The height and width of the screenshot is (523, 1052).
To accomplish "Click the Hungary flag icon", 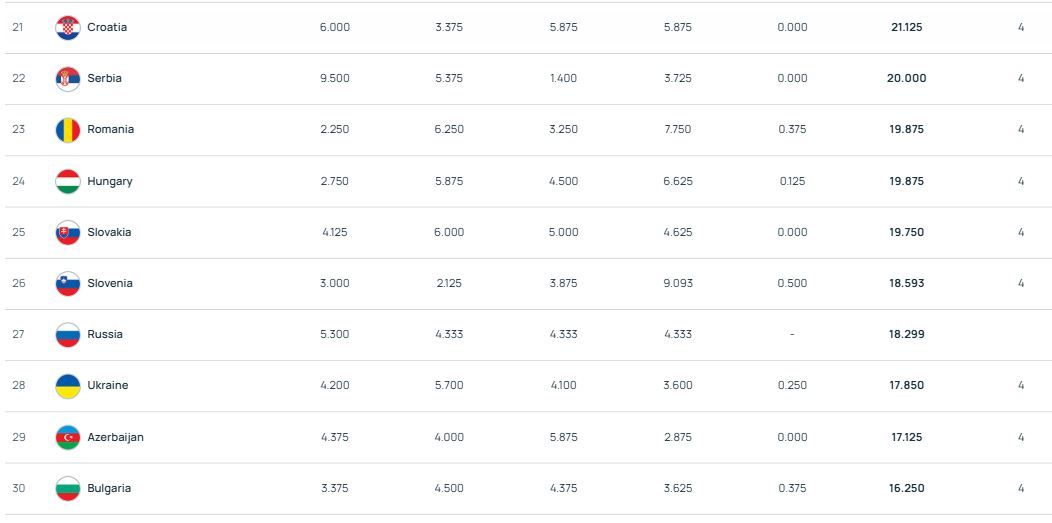I will point(67,182).
